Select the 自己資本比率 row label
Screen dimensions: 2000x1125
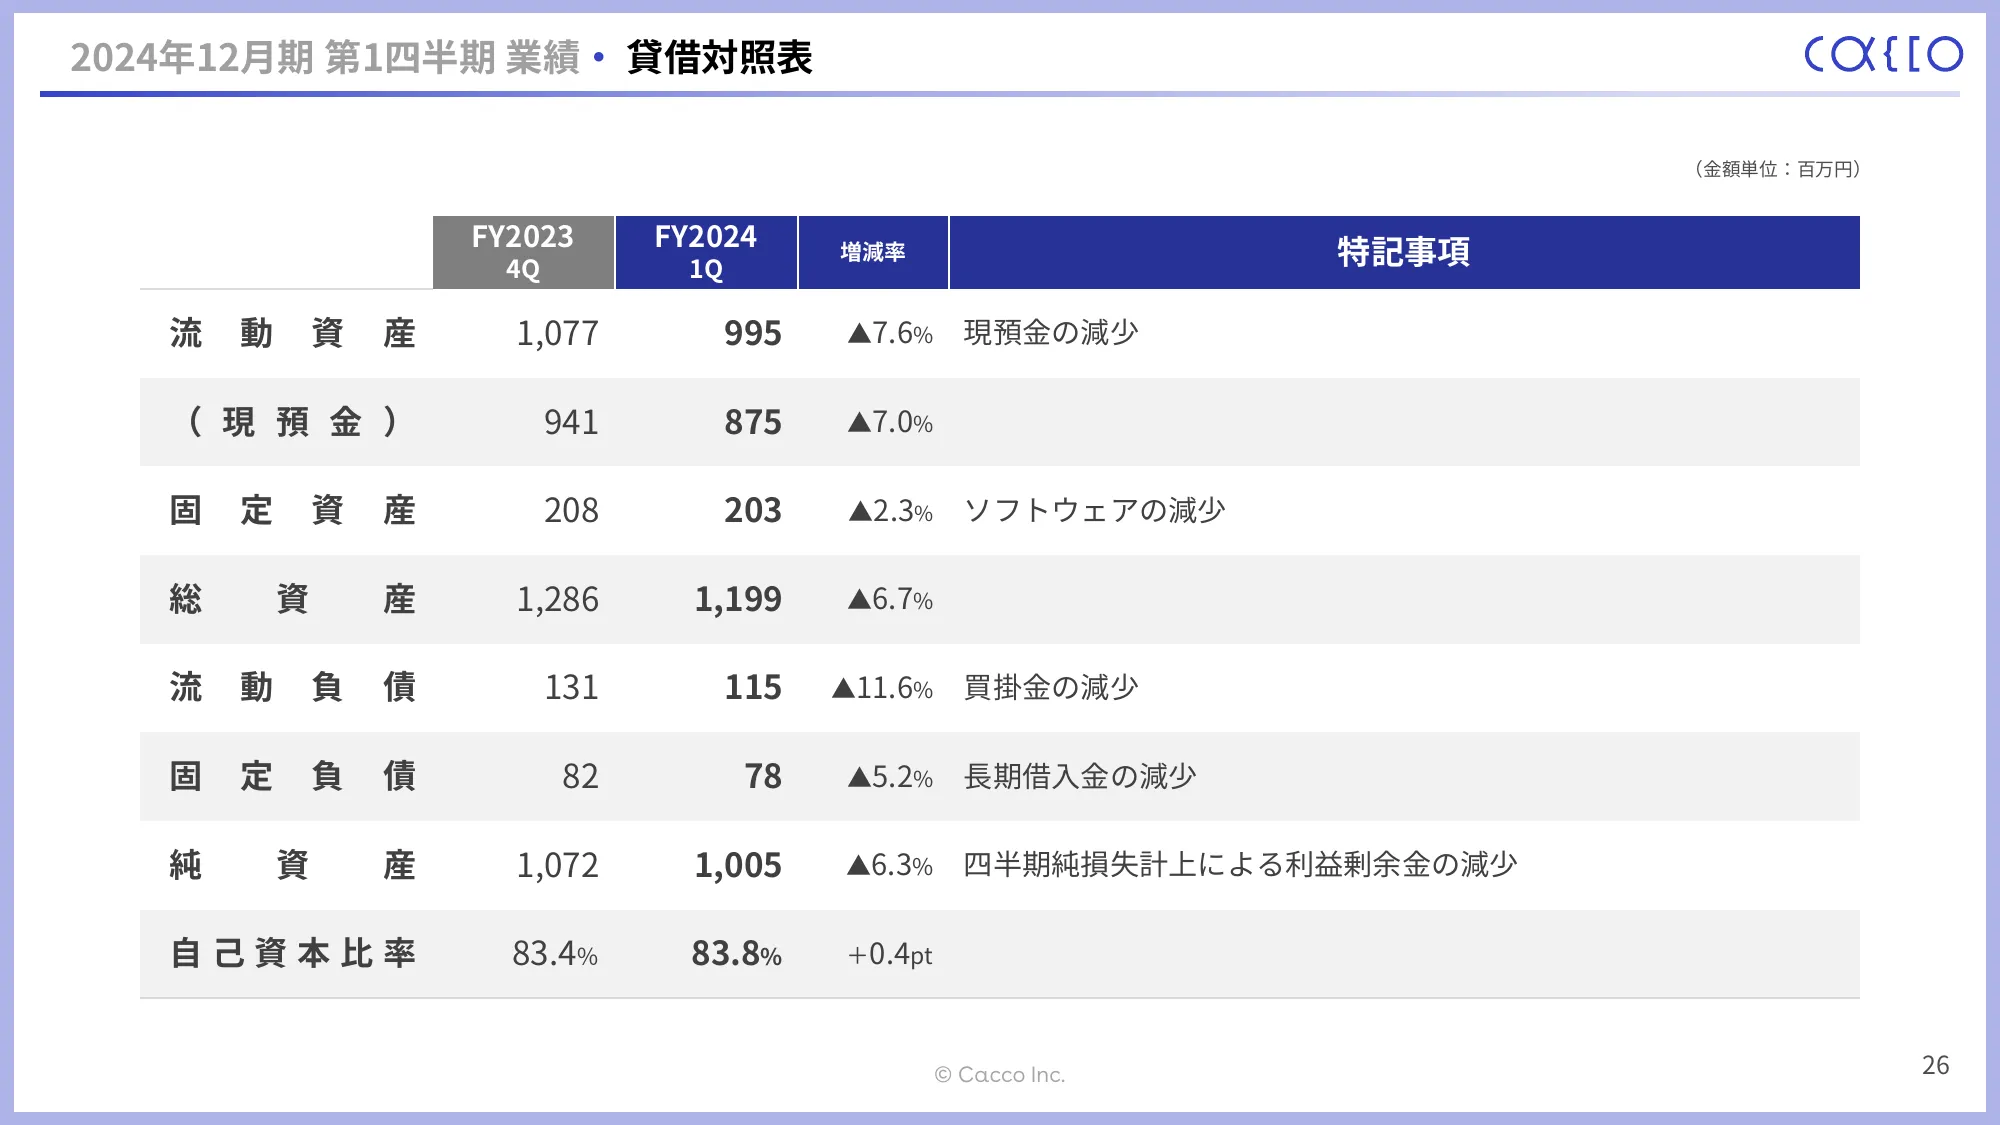[x=292, y=953]
